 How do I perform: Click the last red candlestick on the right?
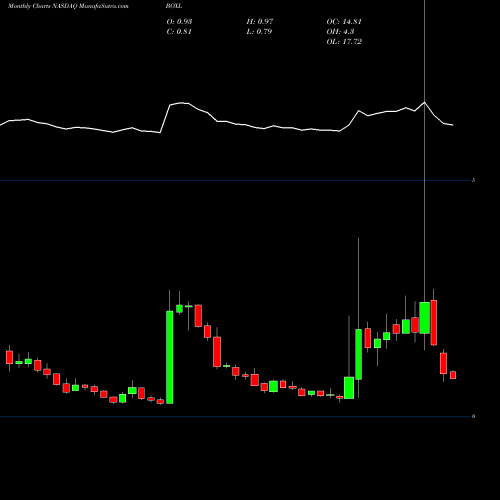coord(453,375)
